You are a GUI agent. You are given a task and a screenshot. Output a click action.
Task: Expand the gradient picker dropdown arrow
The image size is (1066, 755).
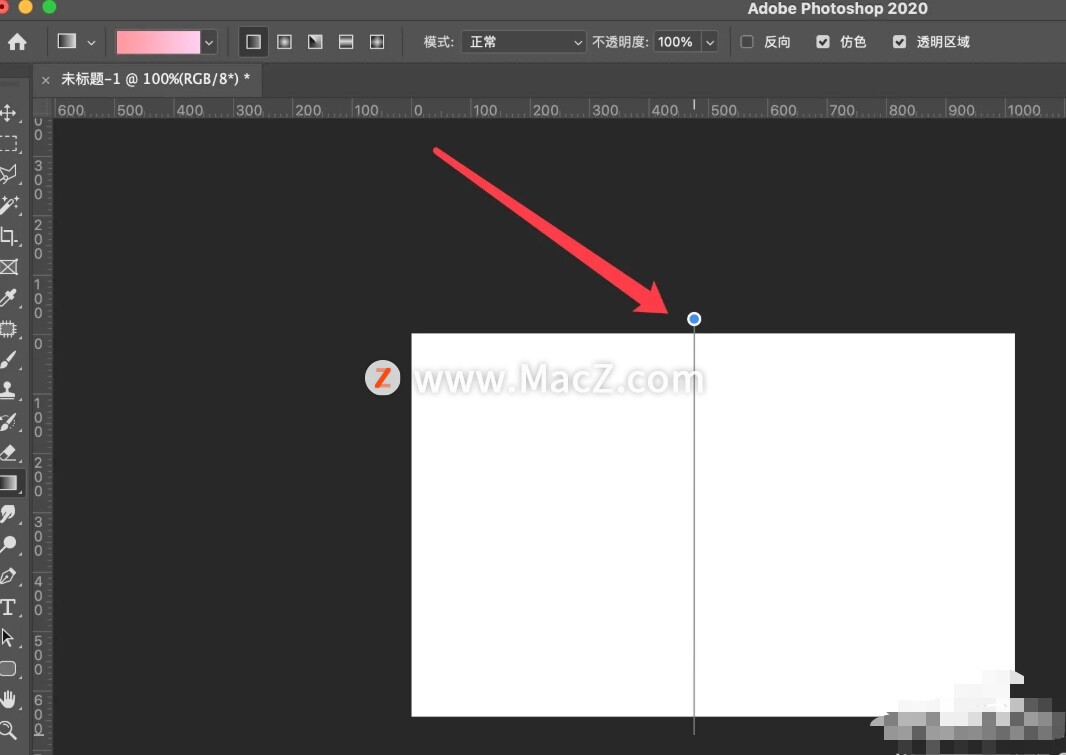point(209,42)
